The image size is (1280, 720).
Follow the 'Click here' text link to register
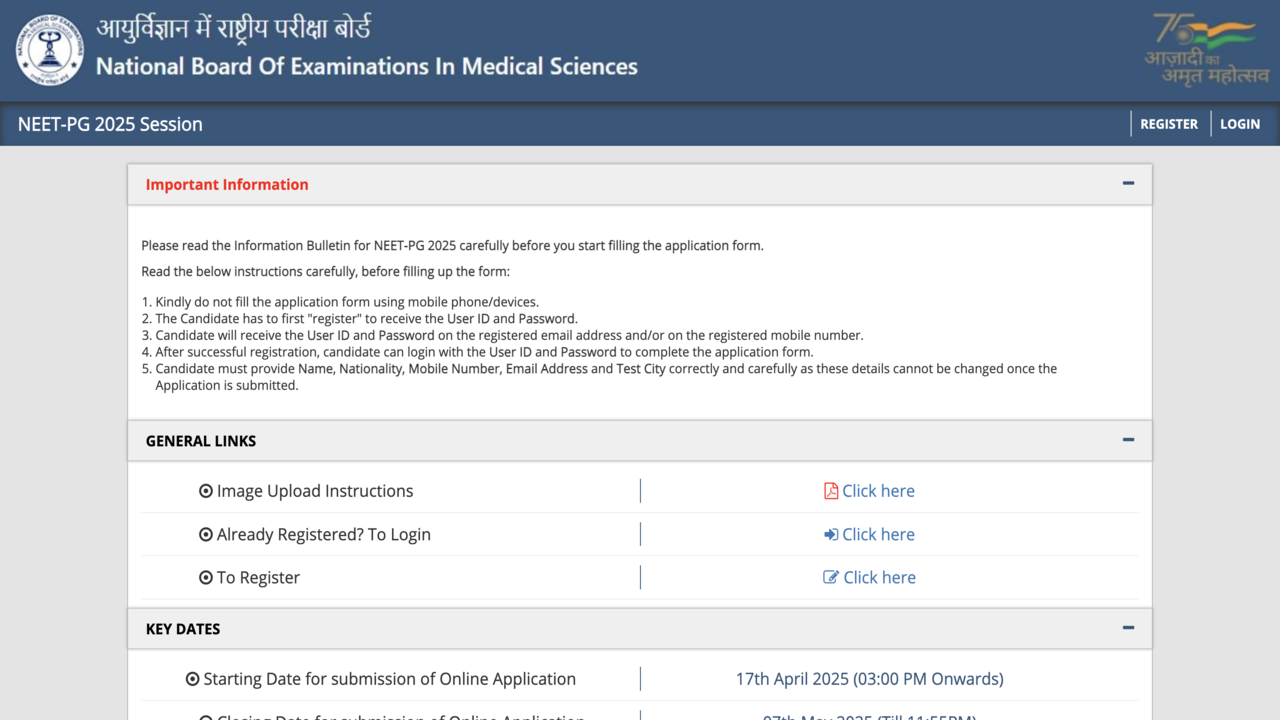click(x=879, y=578)
